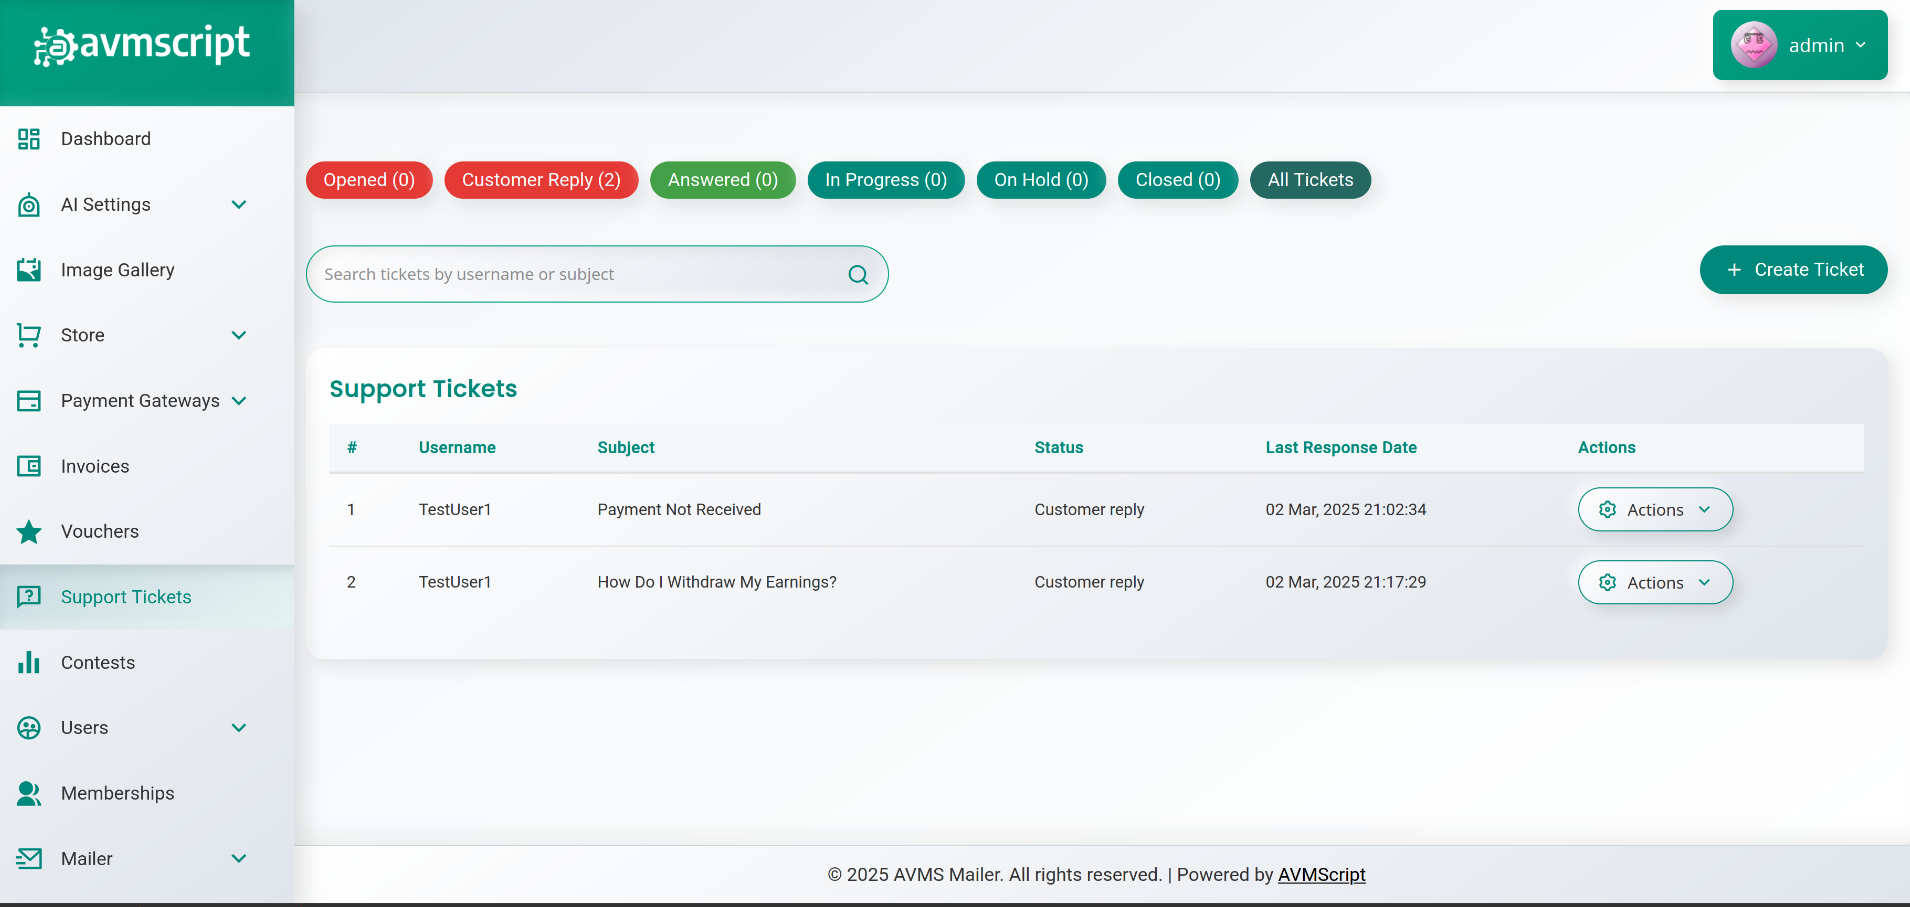Click the Contests bar chart icon

pyautogui.click(x=29, y=663)
